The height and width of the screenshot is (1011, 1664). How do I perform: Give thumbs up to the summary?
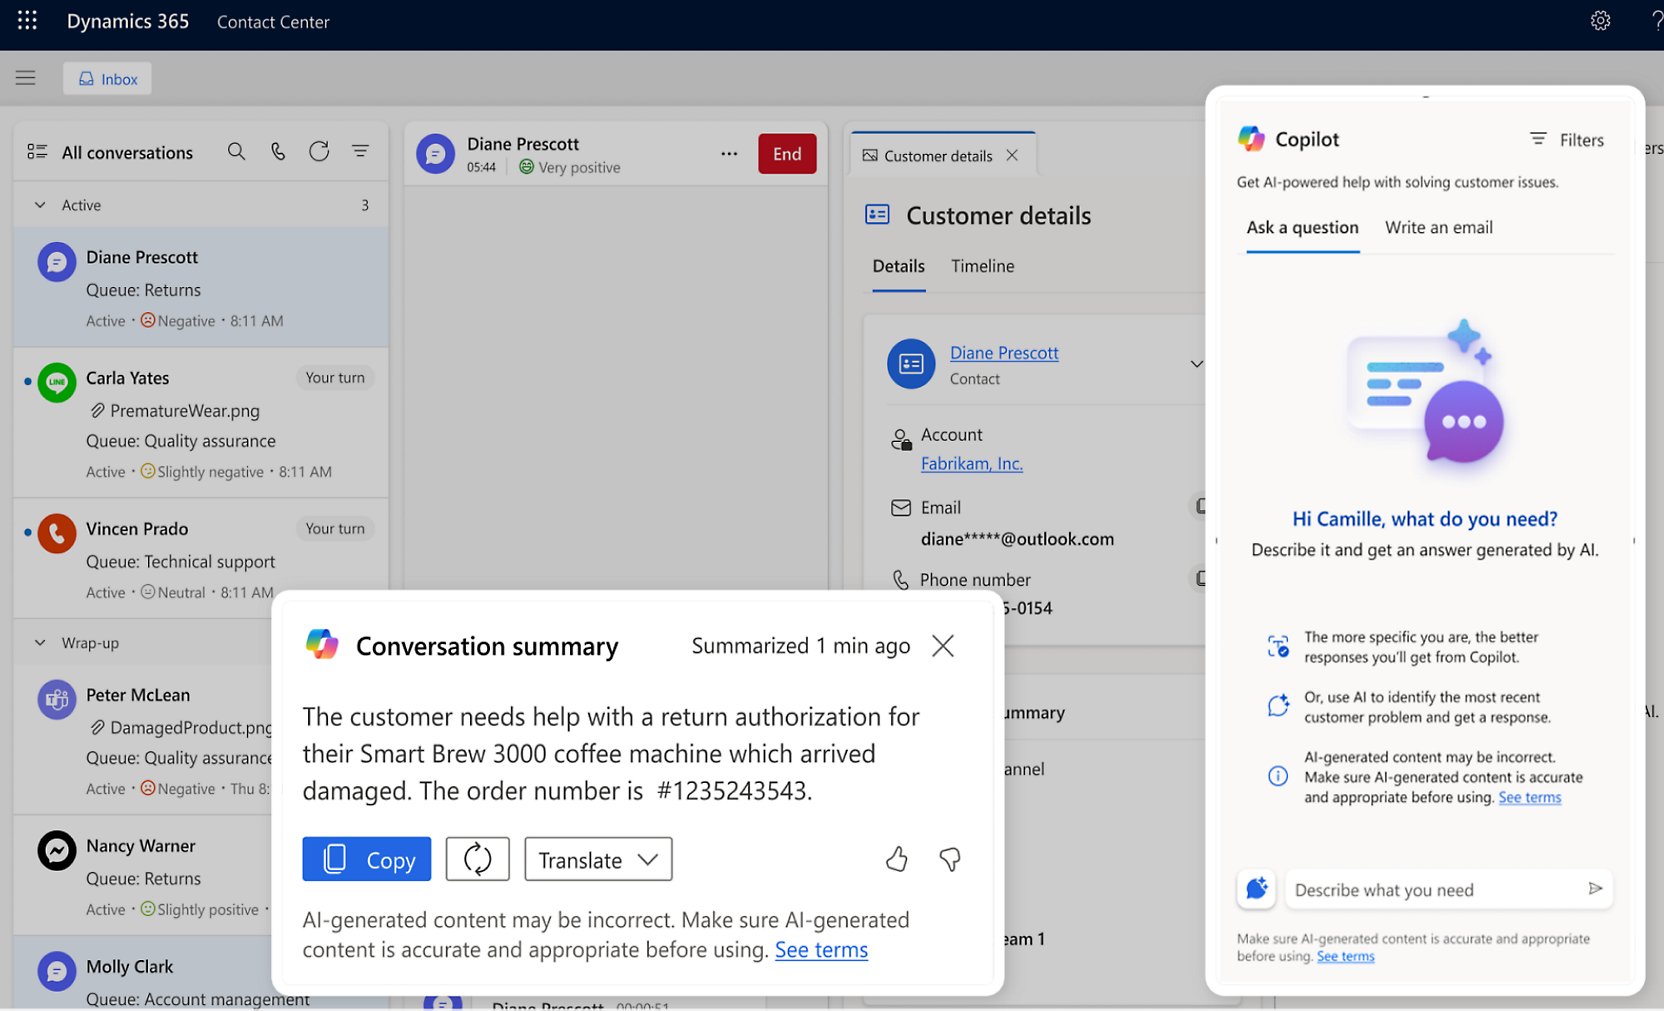point(897,859)
